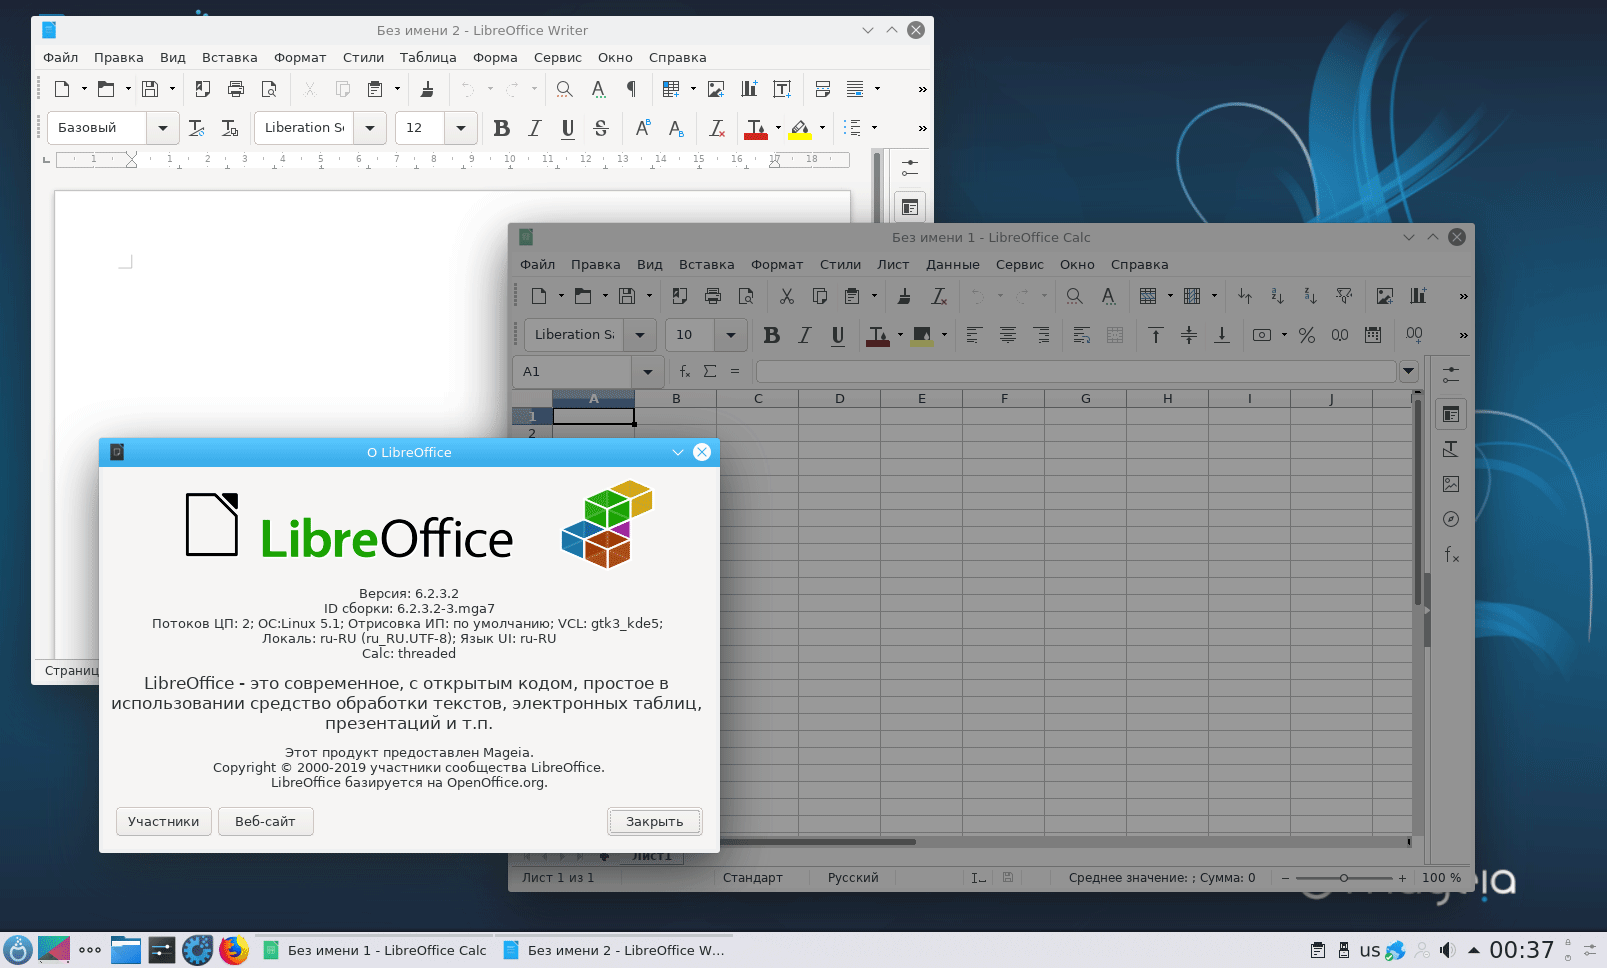Screen dimensions: 1607x968
Task: Open the Firefox browser from the taskbar
Action: tap(234, 950)
